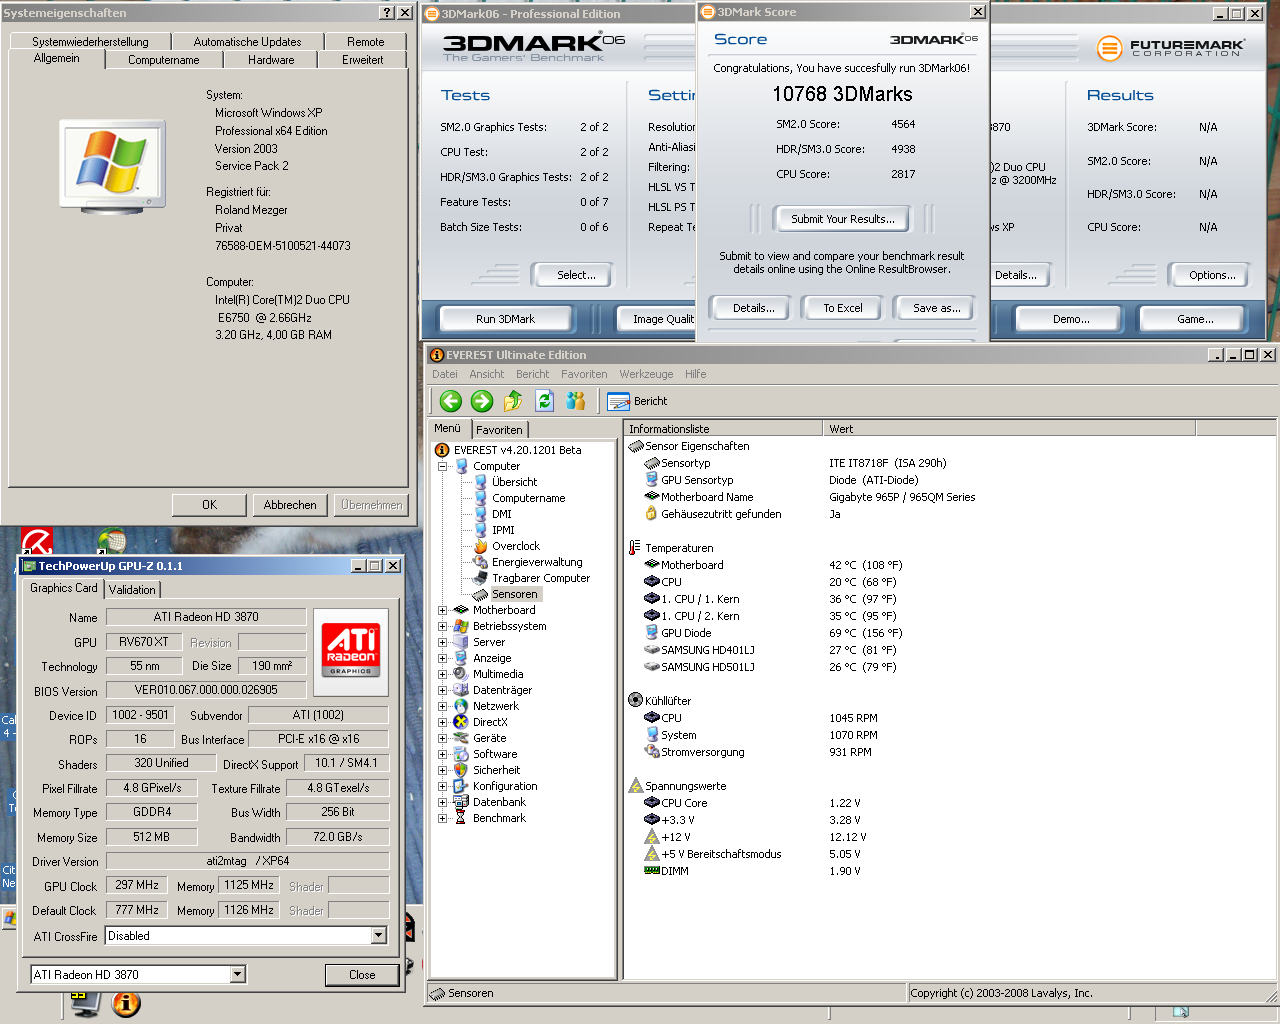Click the Close button in GPU-Z
Screen dimensions: 1280x1024
362,975
